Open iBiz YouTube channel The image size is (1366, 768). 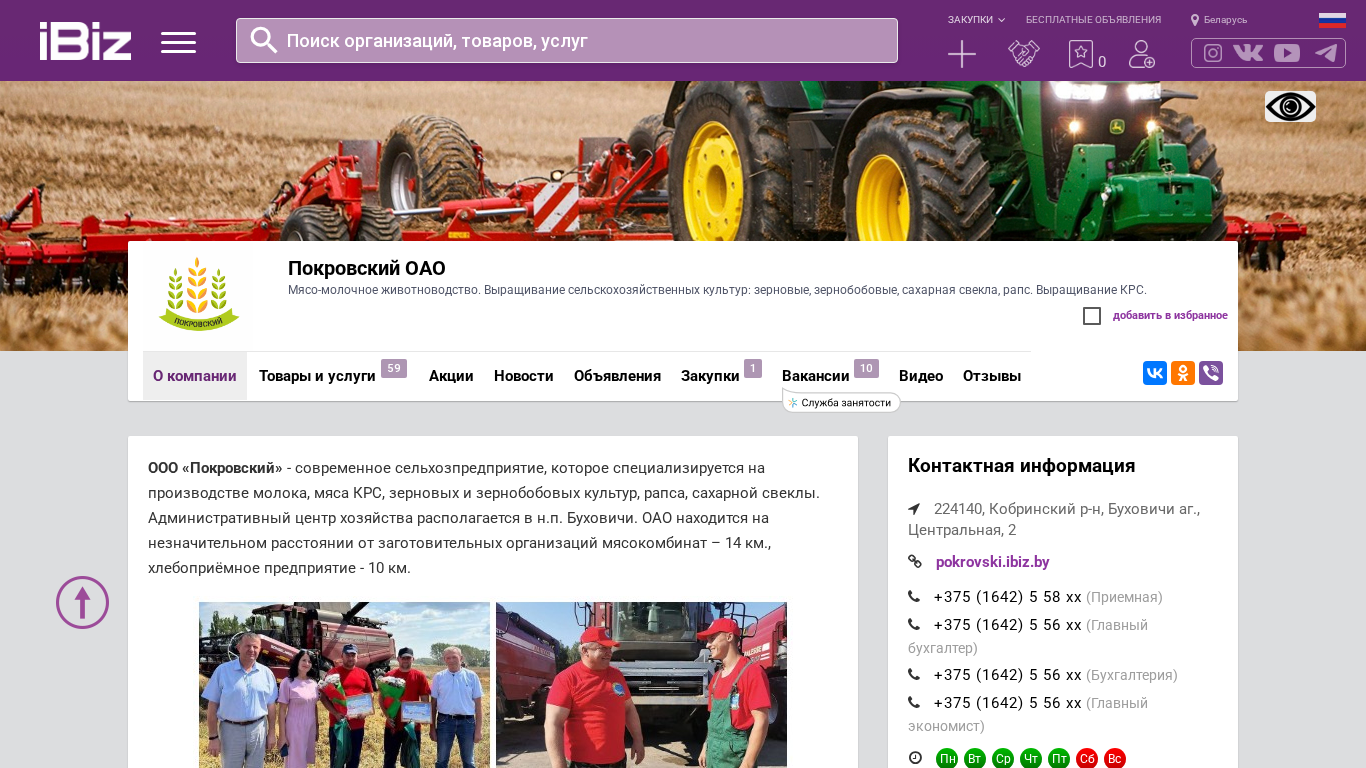tap(1287, 53)
